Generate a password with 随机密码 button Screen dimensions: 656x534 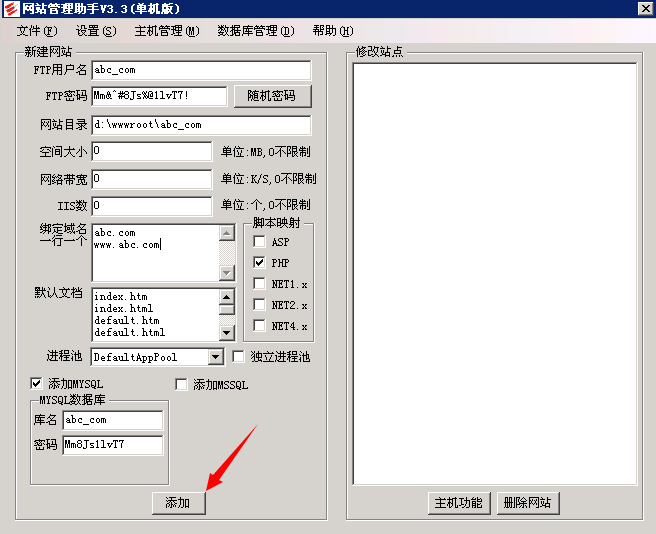[x=272, y=96]
